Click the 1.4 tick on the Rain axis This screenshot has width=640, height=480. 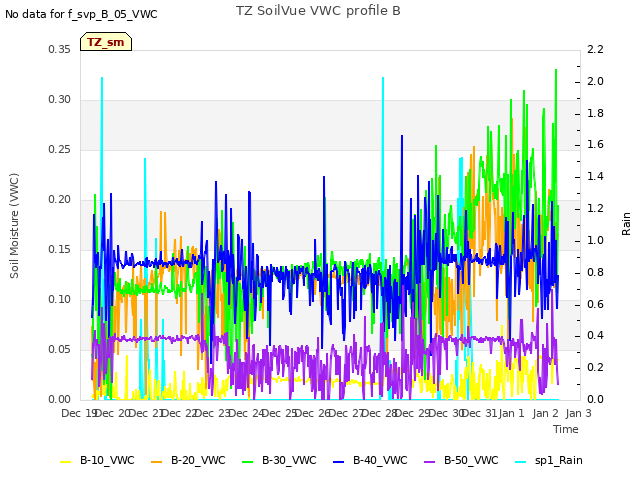click(x=595, y=176)
